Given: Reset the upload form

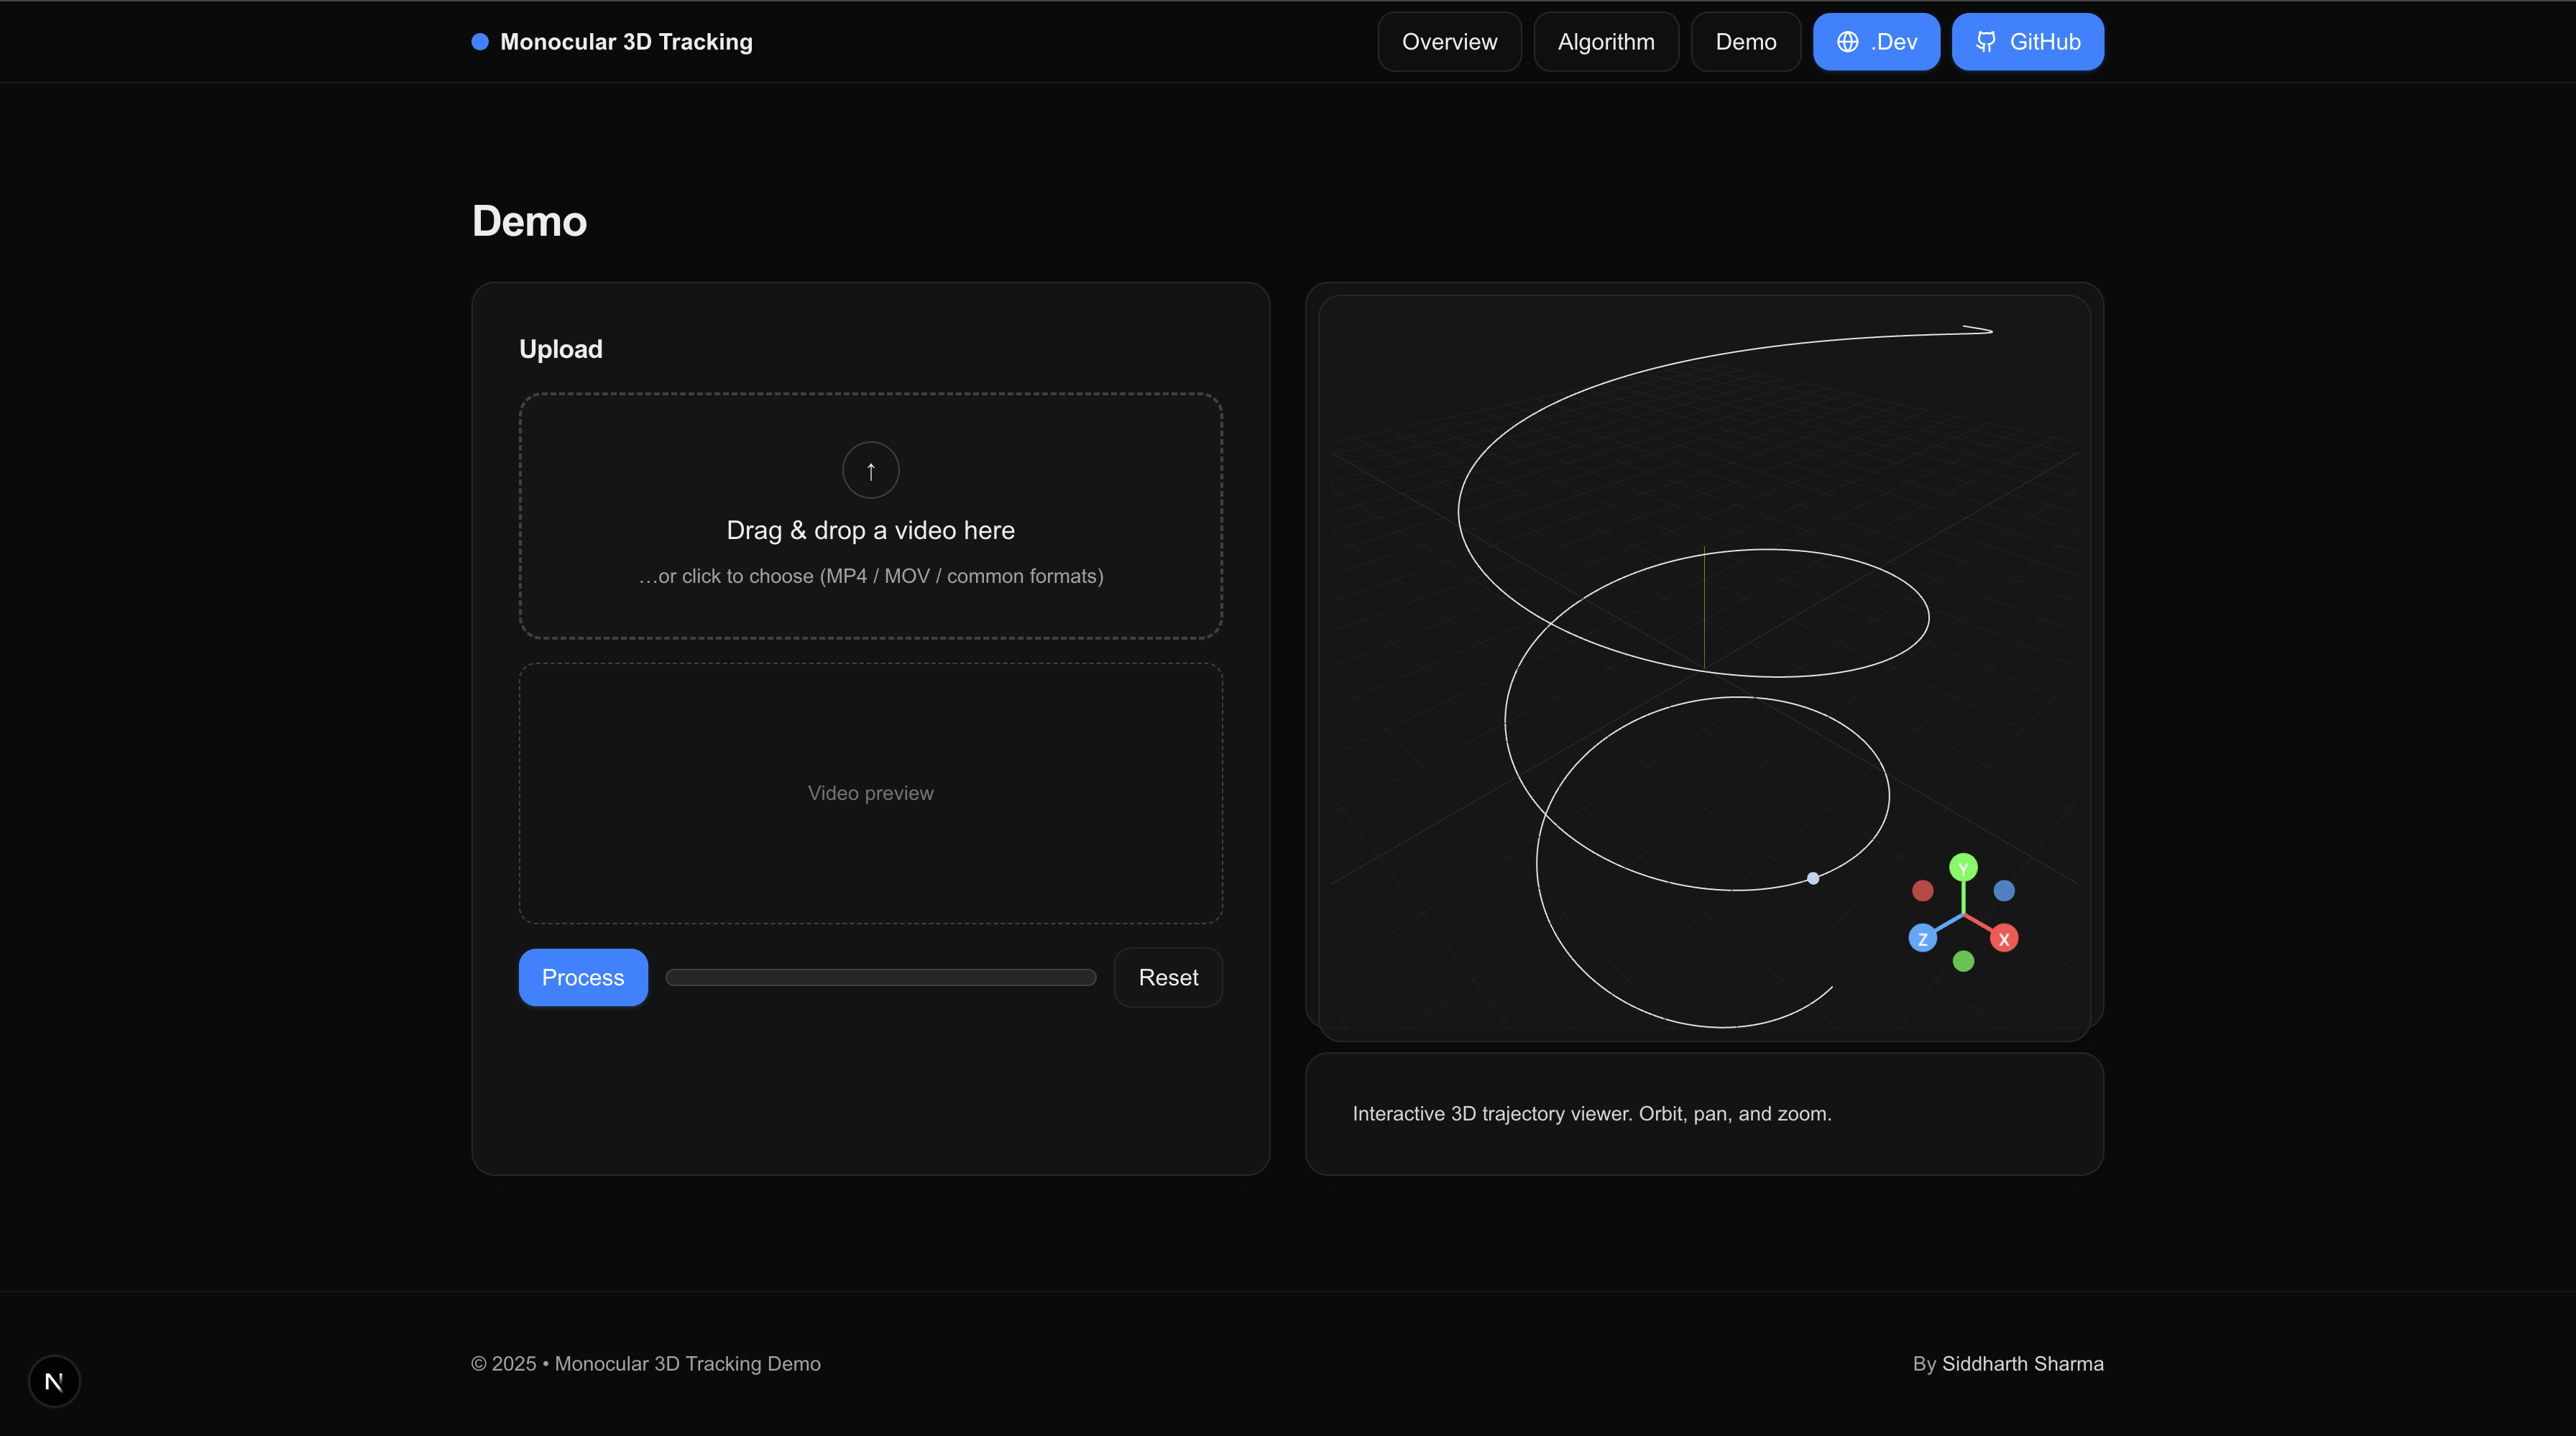Looking at the screenshot, I should (1167, 977).
